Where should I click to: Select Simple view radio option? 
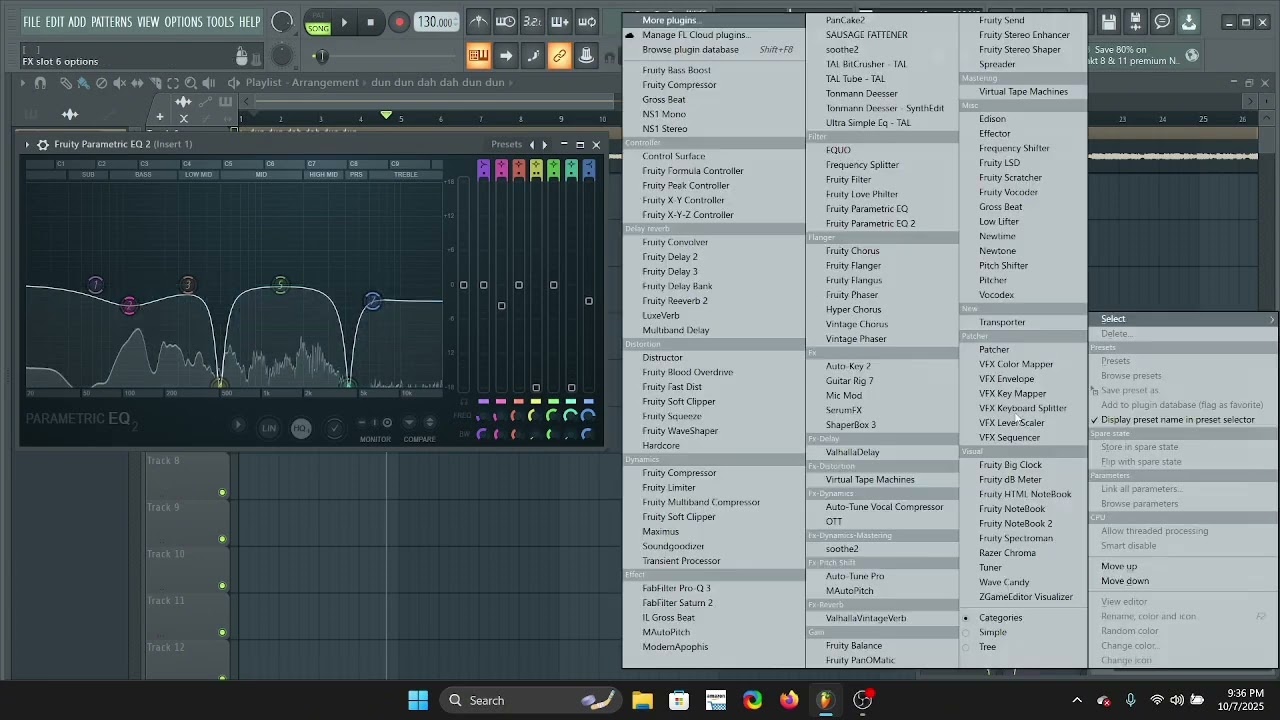[x=993, y=633]
